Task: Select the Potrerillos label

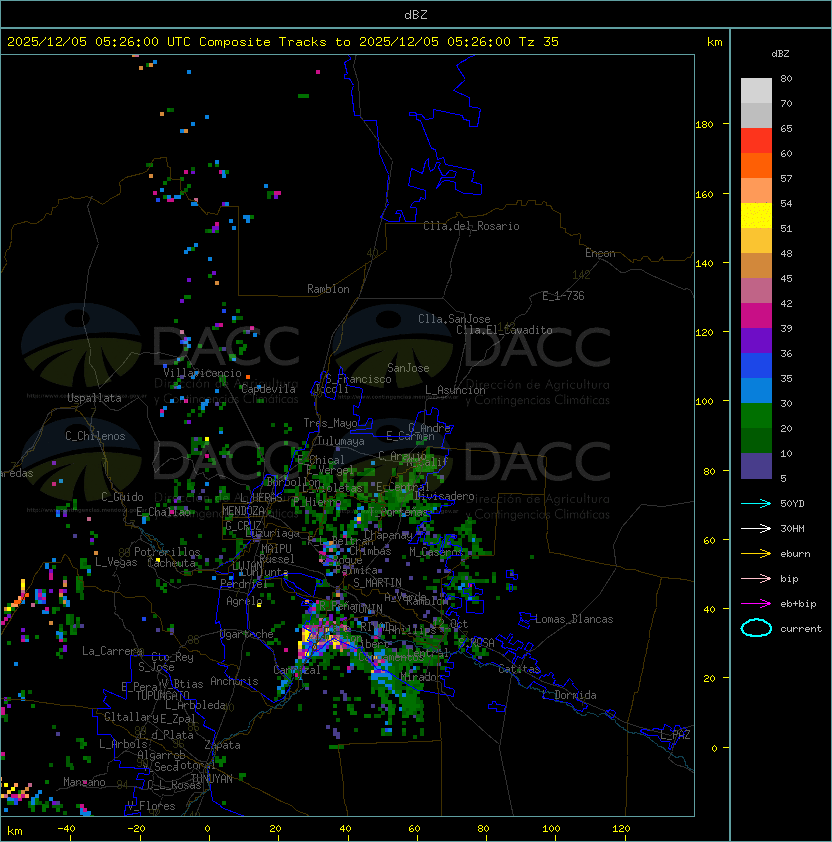Action: pos(167,552)
